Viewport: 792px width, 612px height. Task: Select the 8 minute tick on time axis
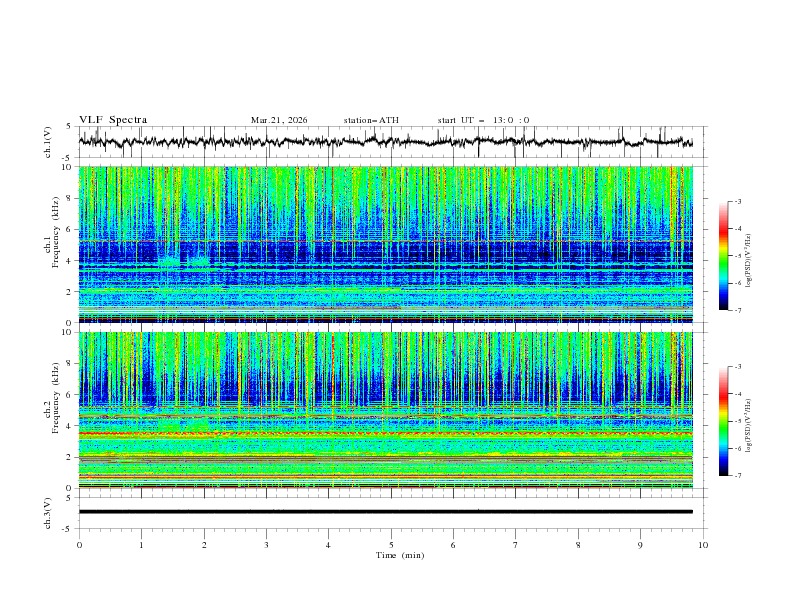click(x=578, y=545)
